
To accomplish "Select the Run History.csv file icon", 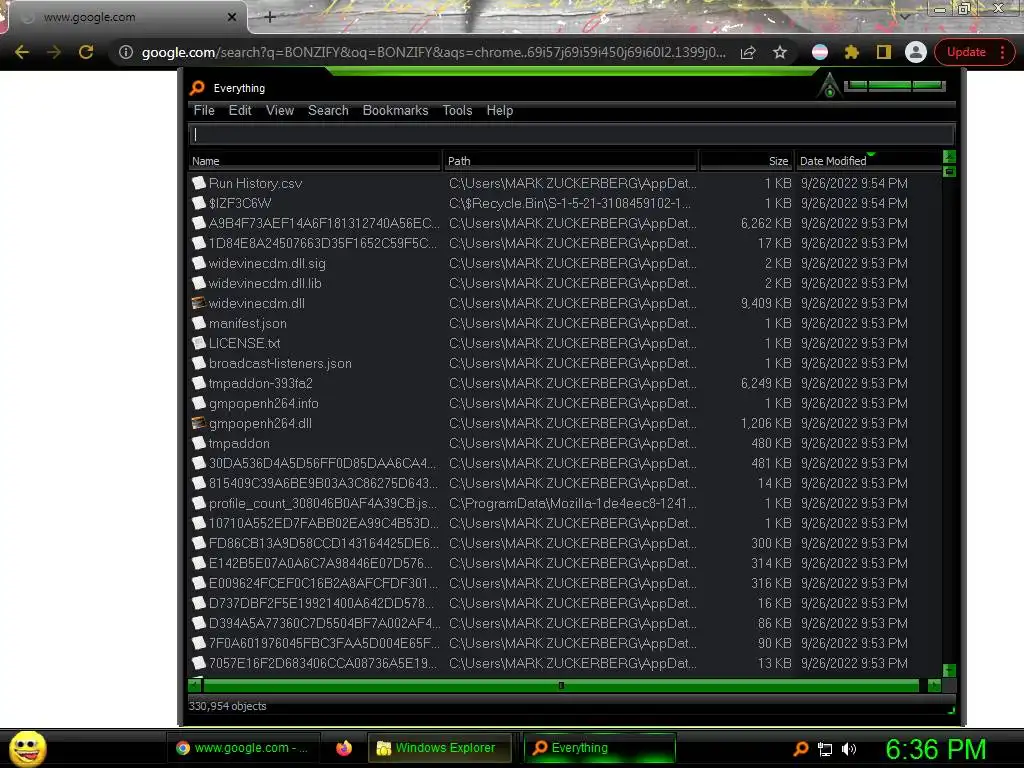I will tap(199, 183).
